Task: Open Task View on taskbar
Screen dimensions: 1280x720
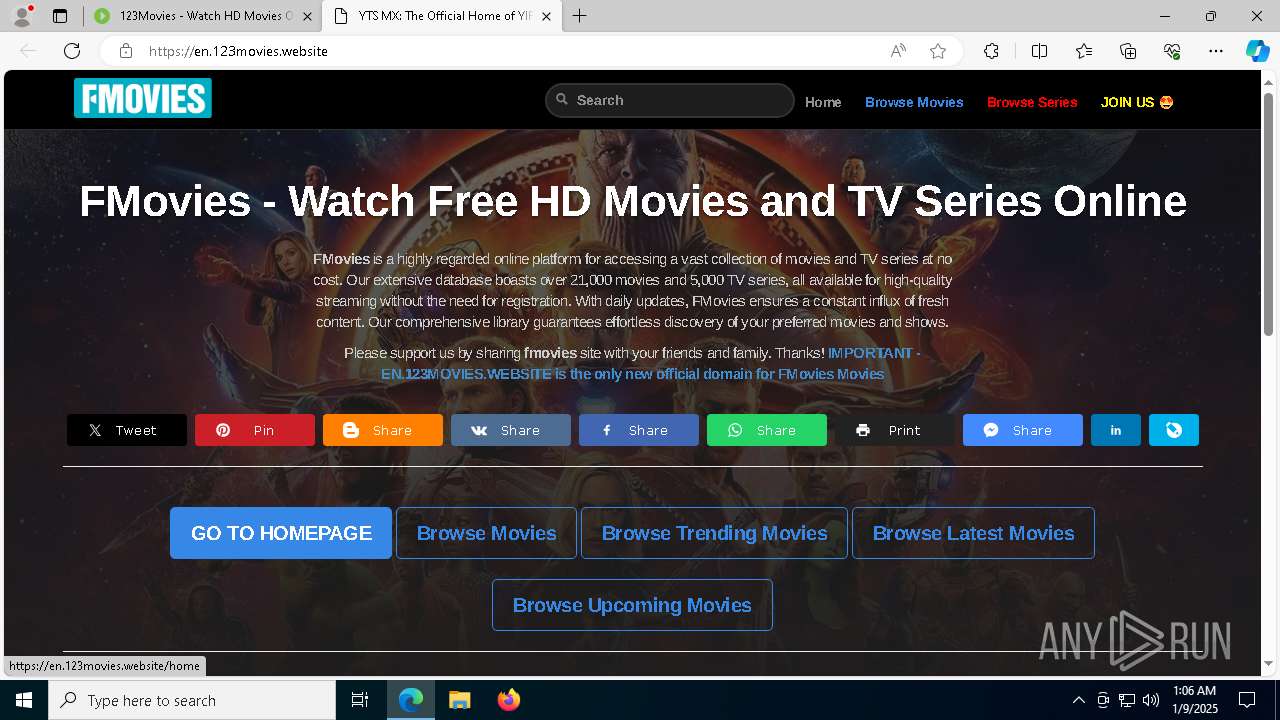Action: point(360,700)
